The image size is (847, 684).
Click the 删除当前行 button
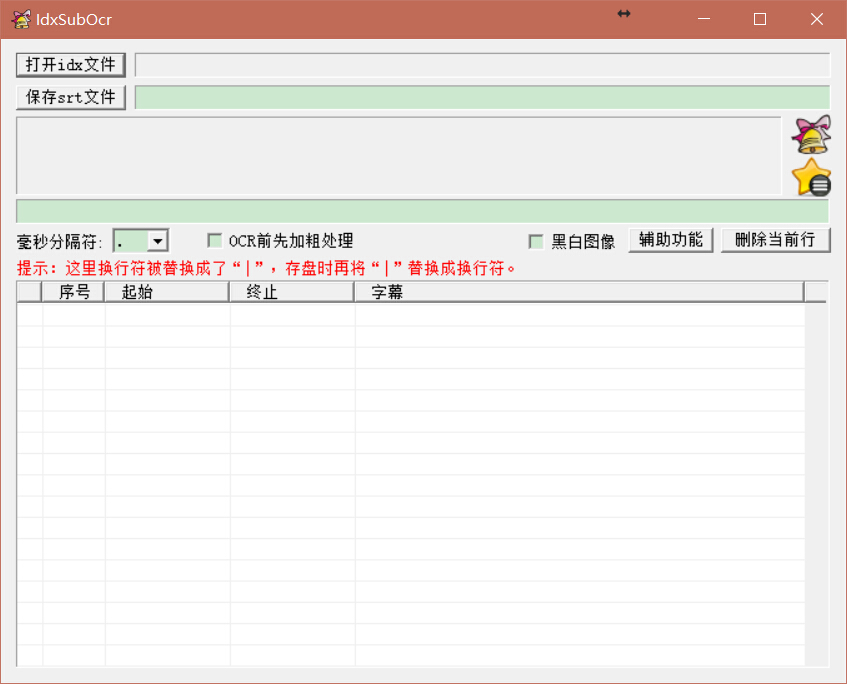tap(775, 240)
